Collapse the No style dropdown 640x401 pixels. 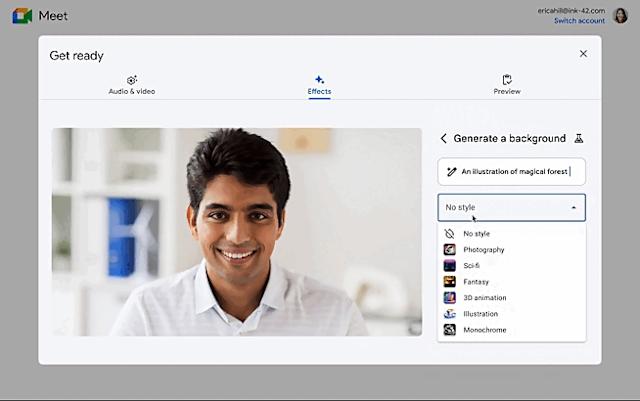pos(574,208)
